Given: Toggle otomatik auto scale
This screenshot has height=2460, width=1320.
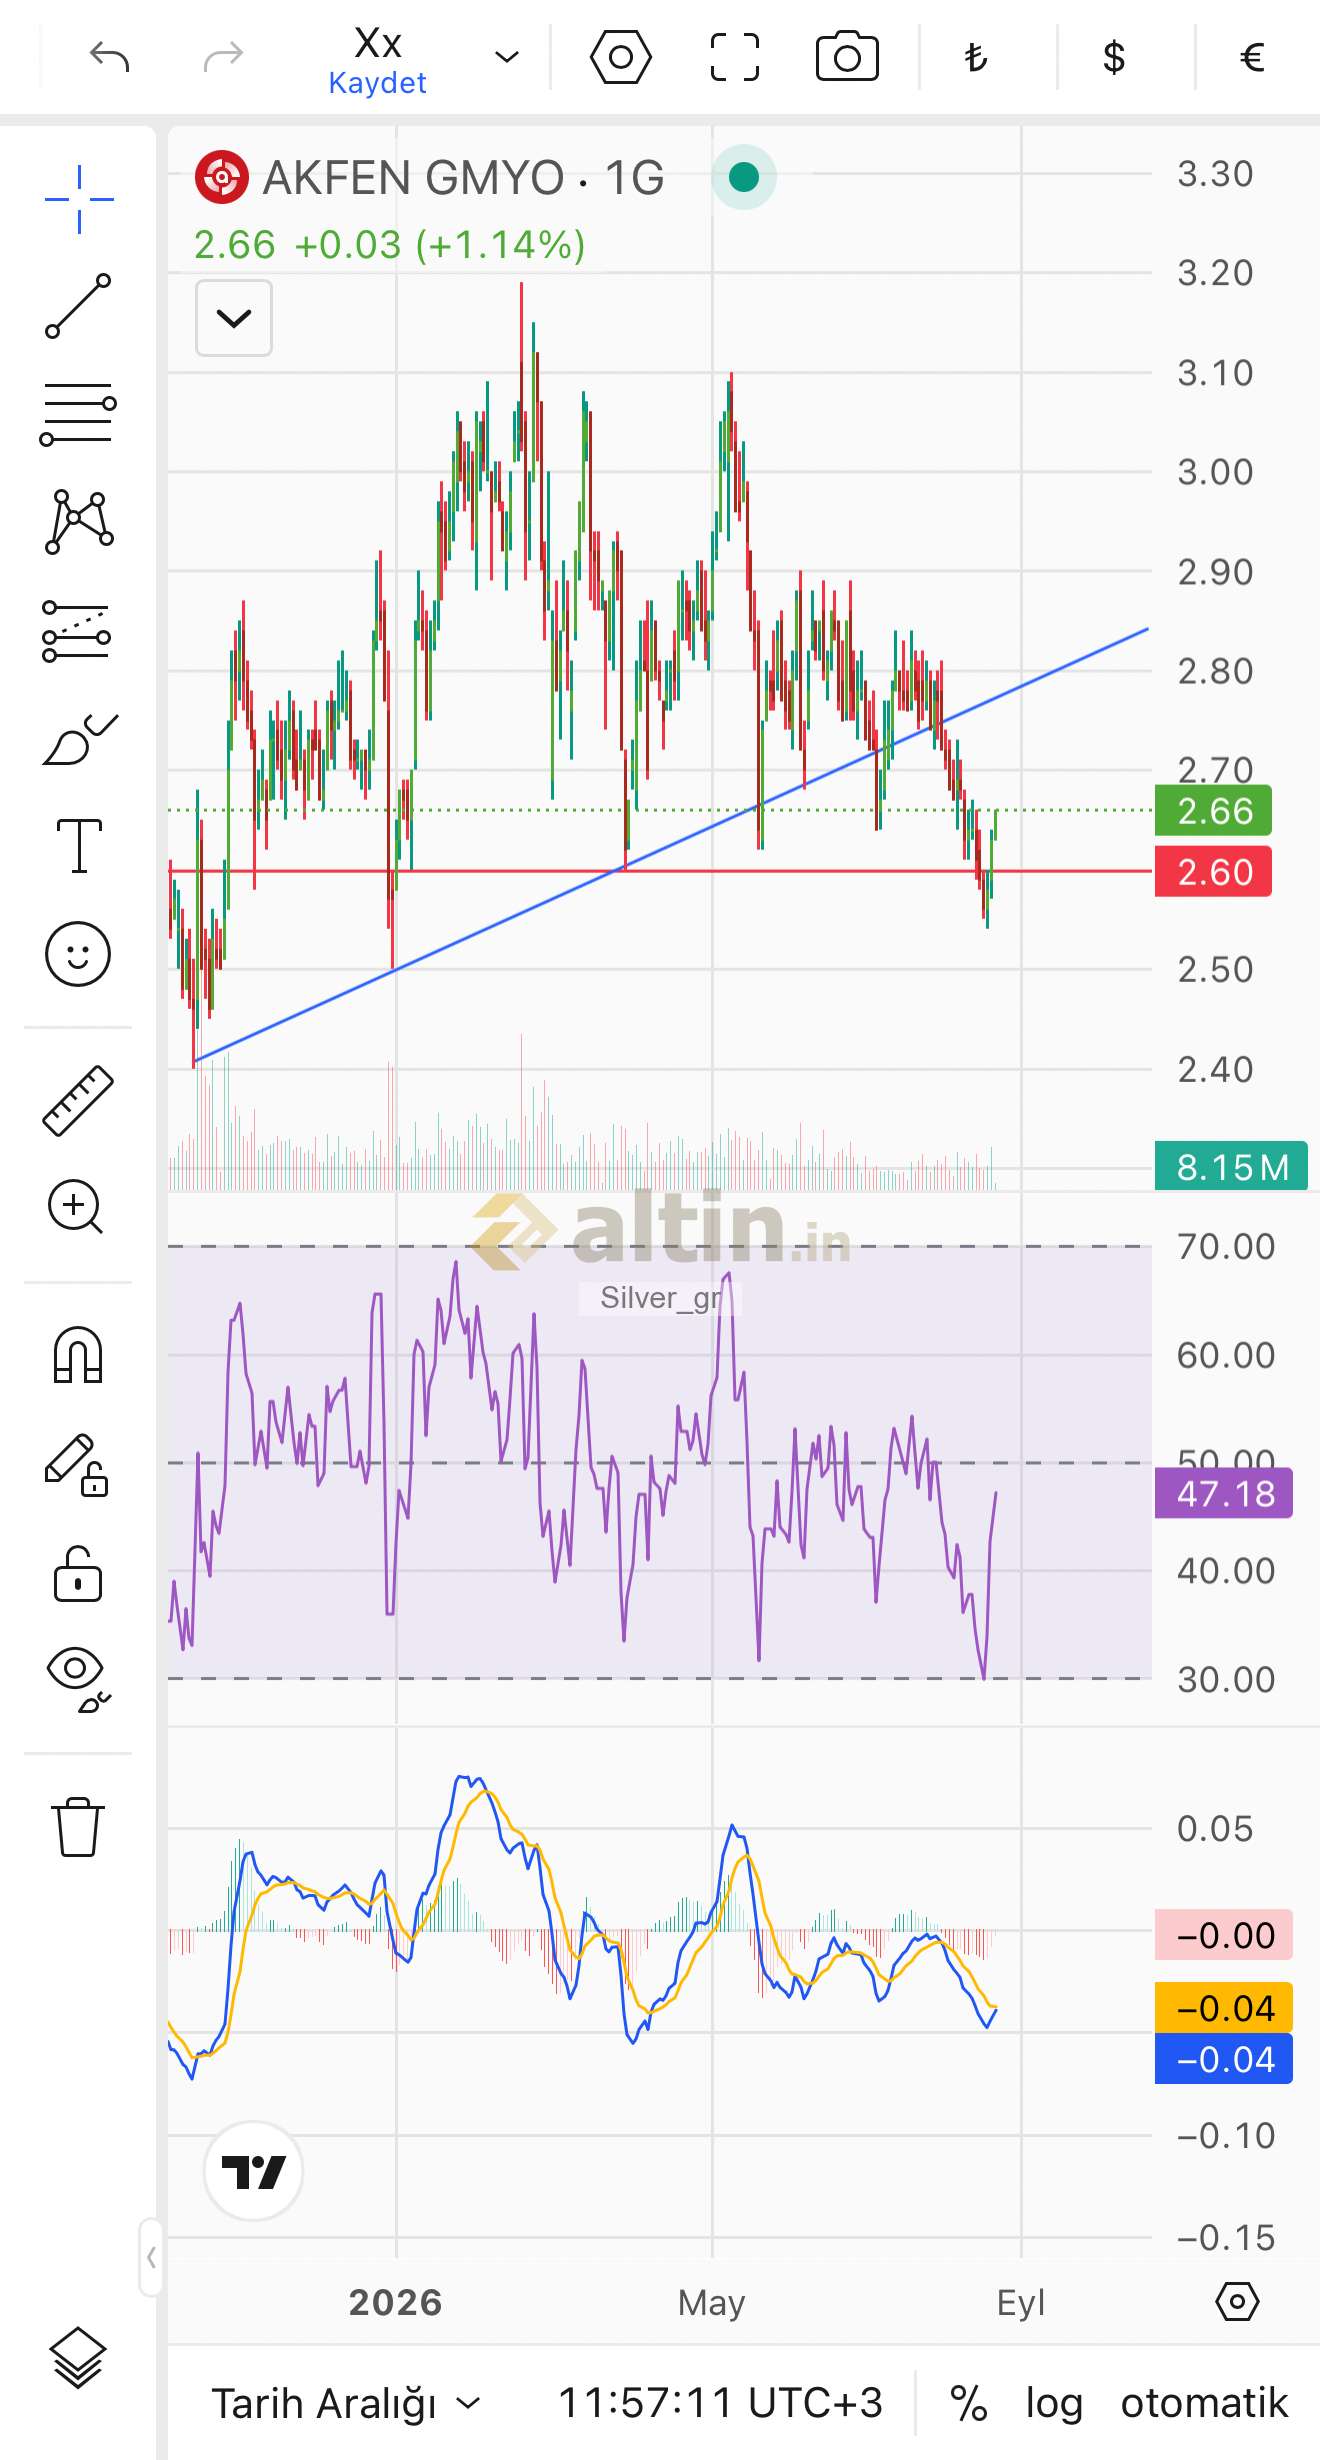Looking at the screenshot, I should 1204,2402.
